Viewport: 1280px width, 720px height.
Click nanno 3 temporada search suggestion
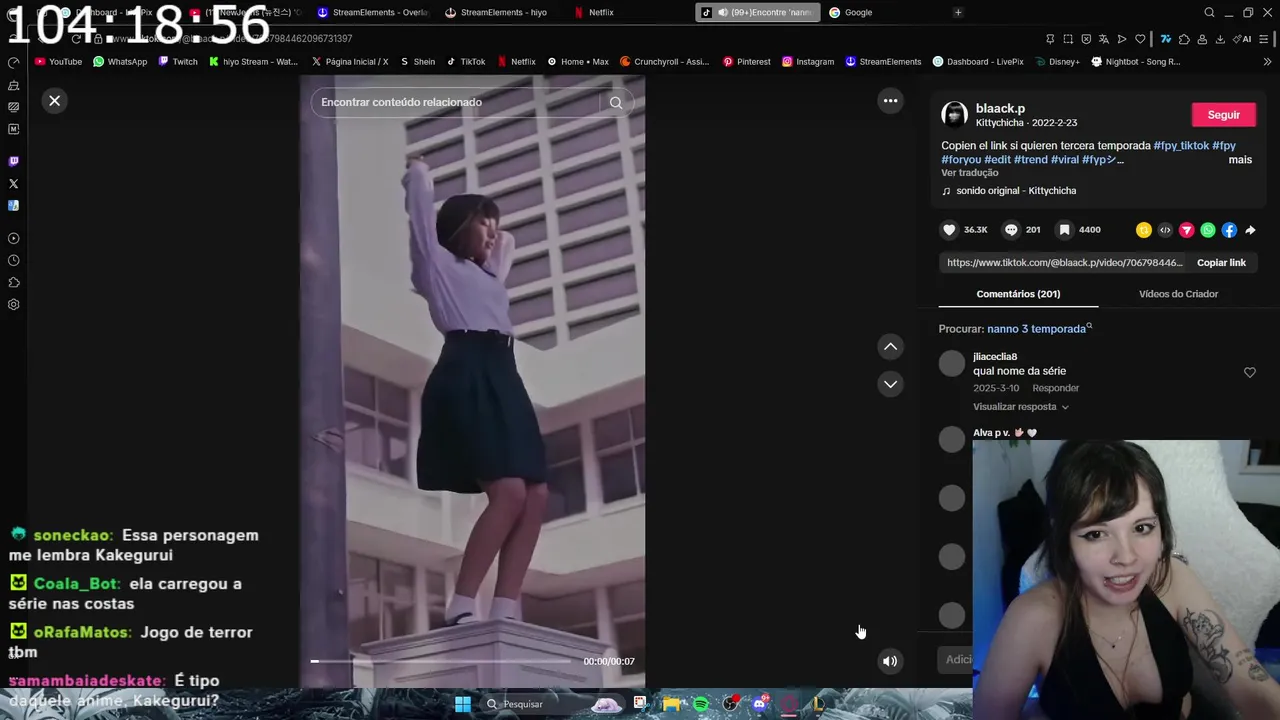pyautogui.click(x=1036, y=329)
